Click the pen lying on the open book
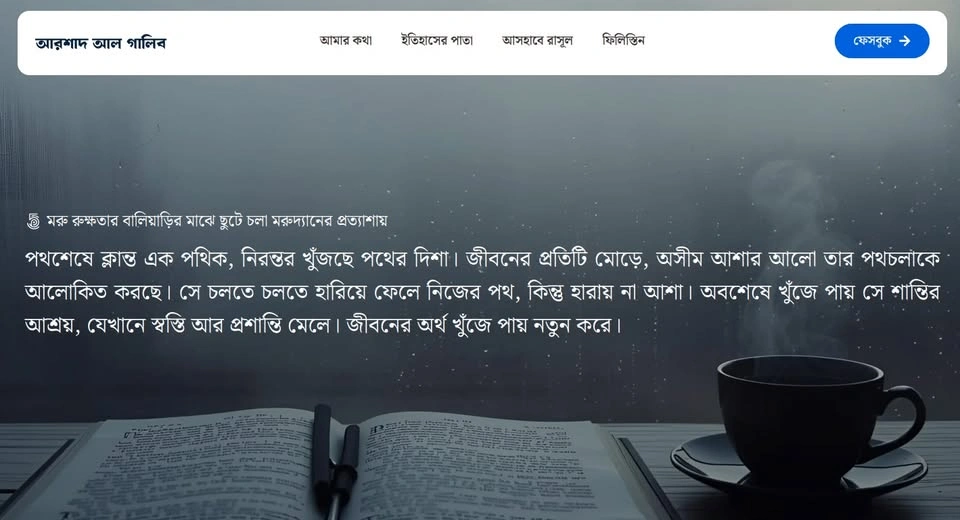Image resolution: width=960 pixels, height=520 pixels. [x=336, y=459]
